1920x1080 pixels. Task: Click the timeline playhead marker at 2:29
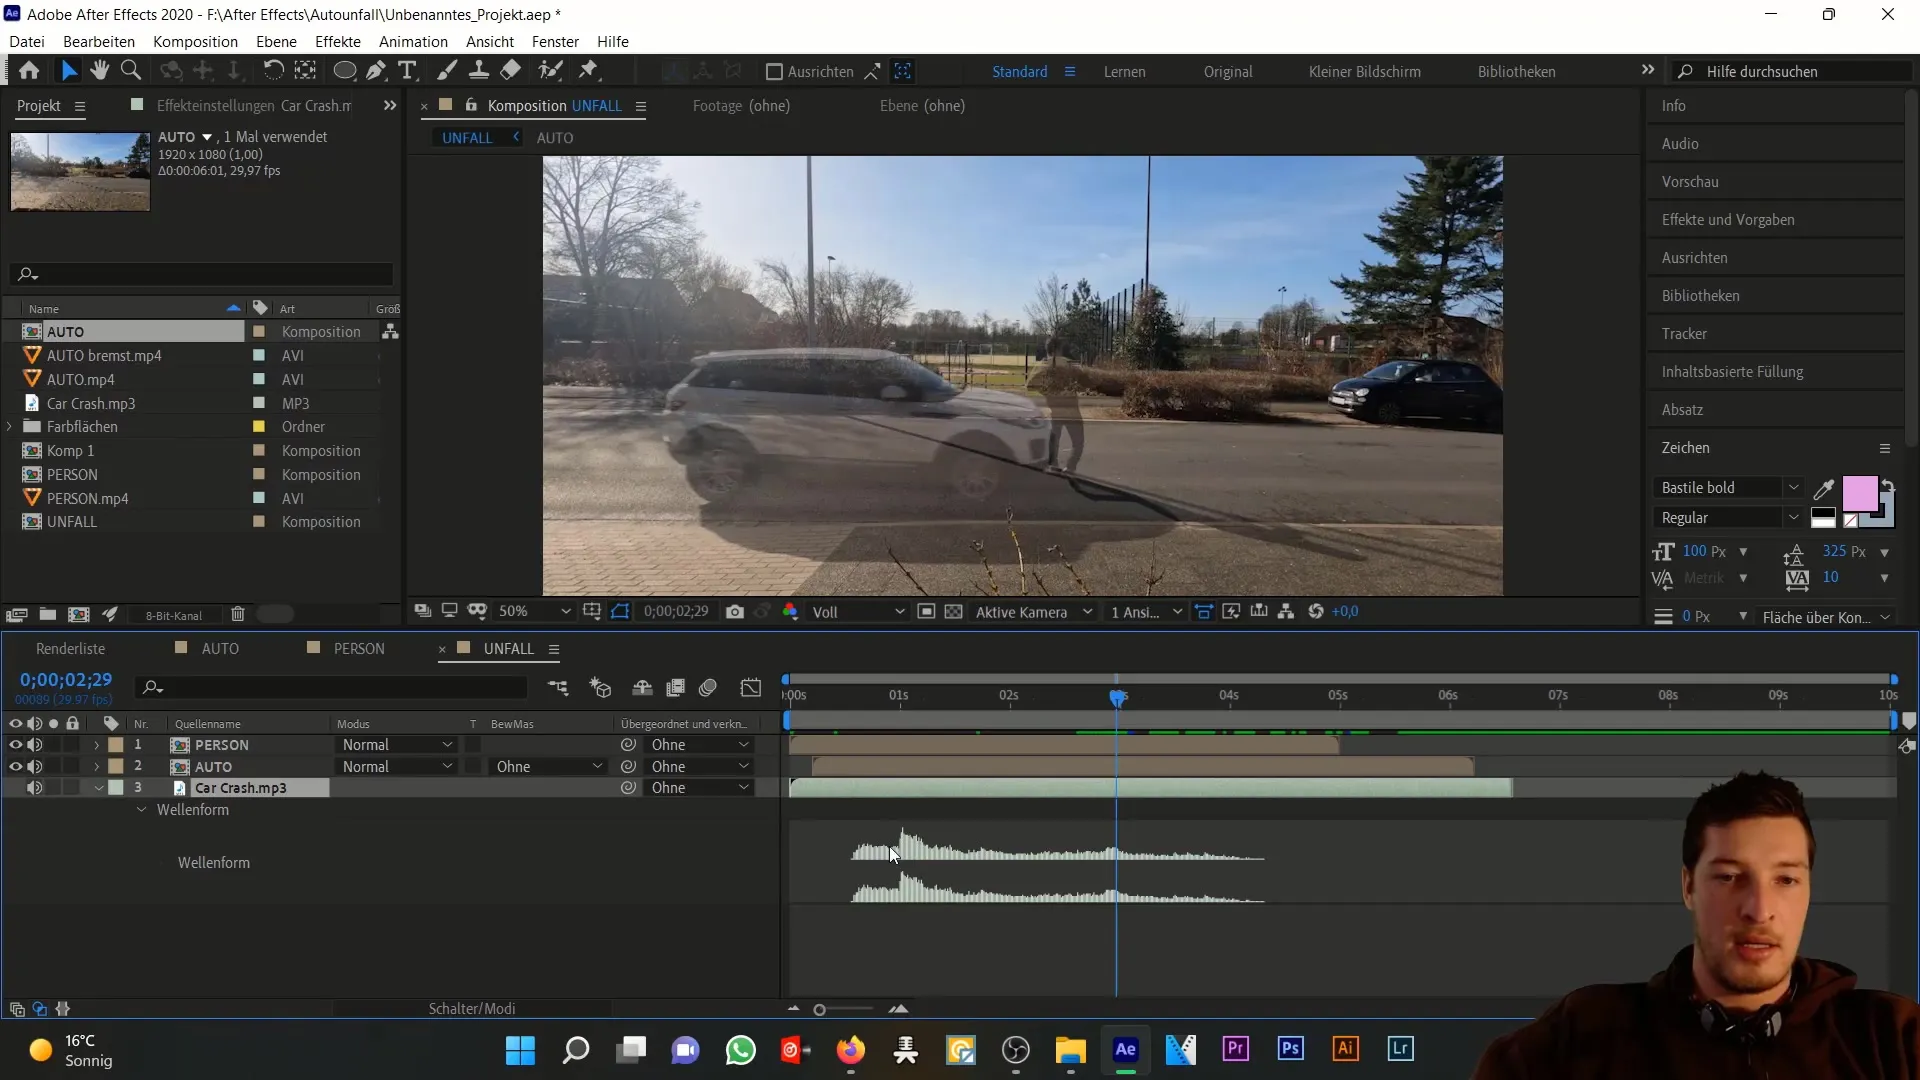coord(1118,696)
